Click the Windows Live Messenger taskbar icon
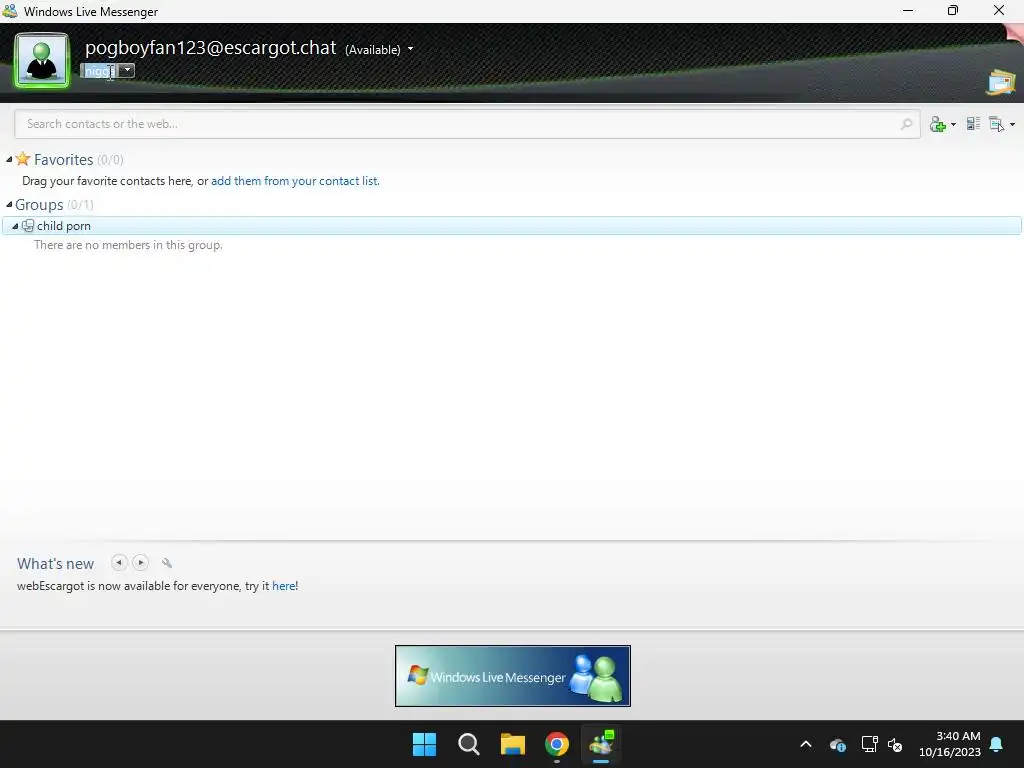Viewport: 1024px width, 768px height. tap(601, 744)
